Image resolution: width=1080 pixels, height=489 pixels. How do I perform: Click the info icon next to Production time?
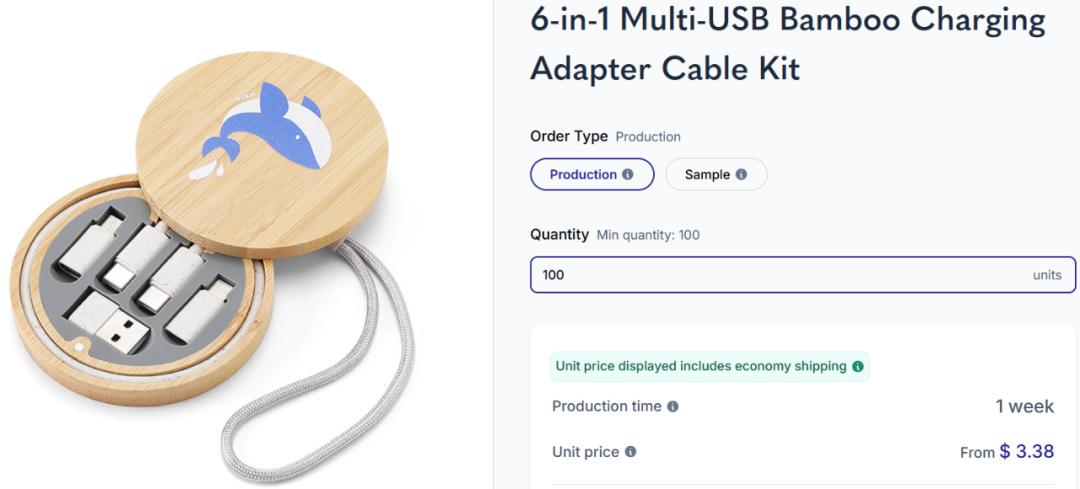point(673,406)
